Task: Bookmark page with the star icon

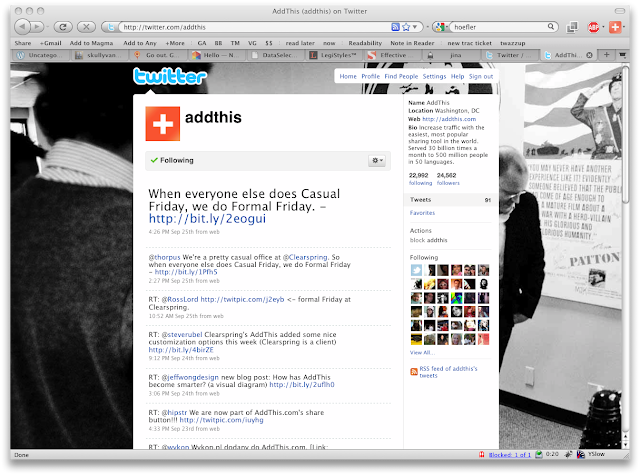Action: [406, 27]
